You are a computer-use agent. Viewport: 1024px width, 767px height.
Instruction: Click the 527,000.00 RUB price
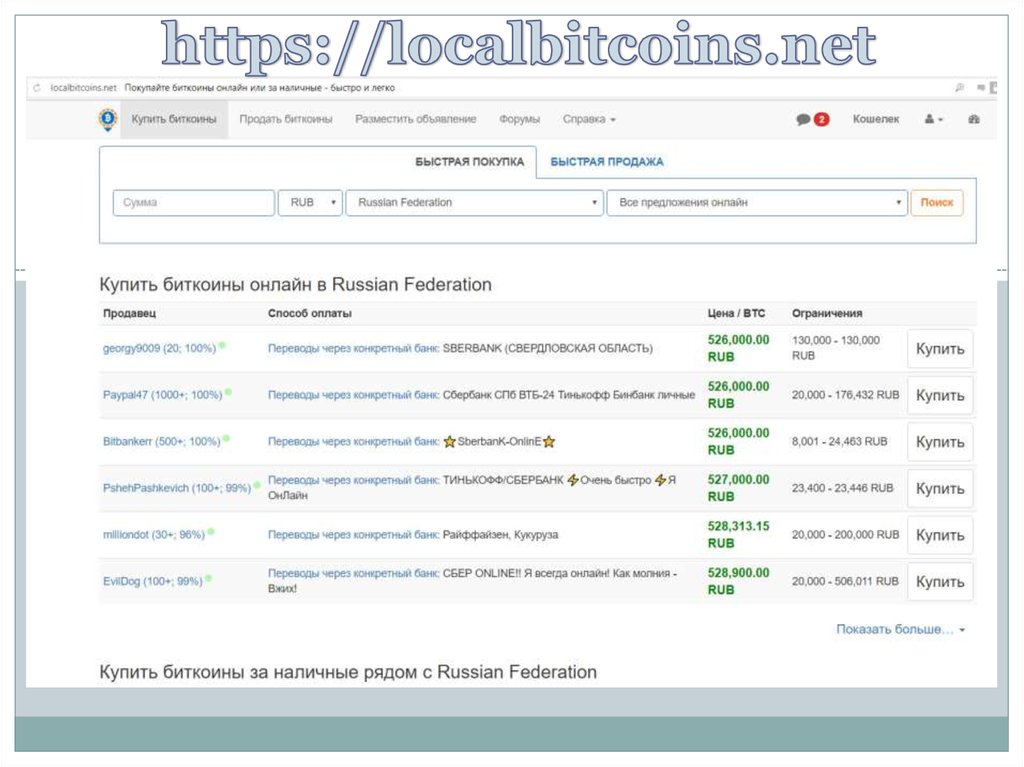738,488
